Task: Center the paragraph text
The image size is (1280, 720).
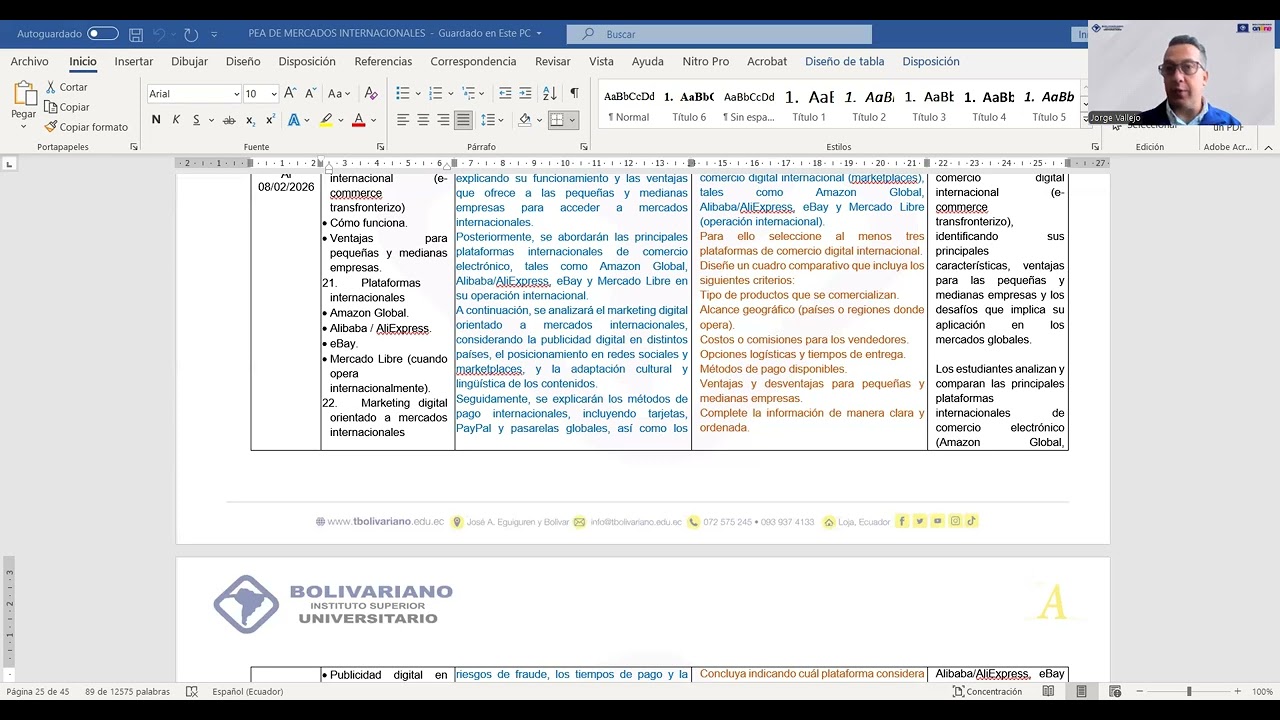Action: click(x=423, y=120)
